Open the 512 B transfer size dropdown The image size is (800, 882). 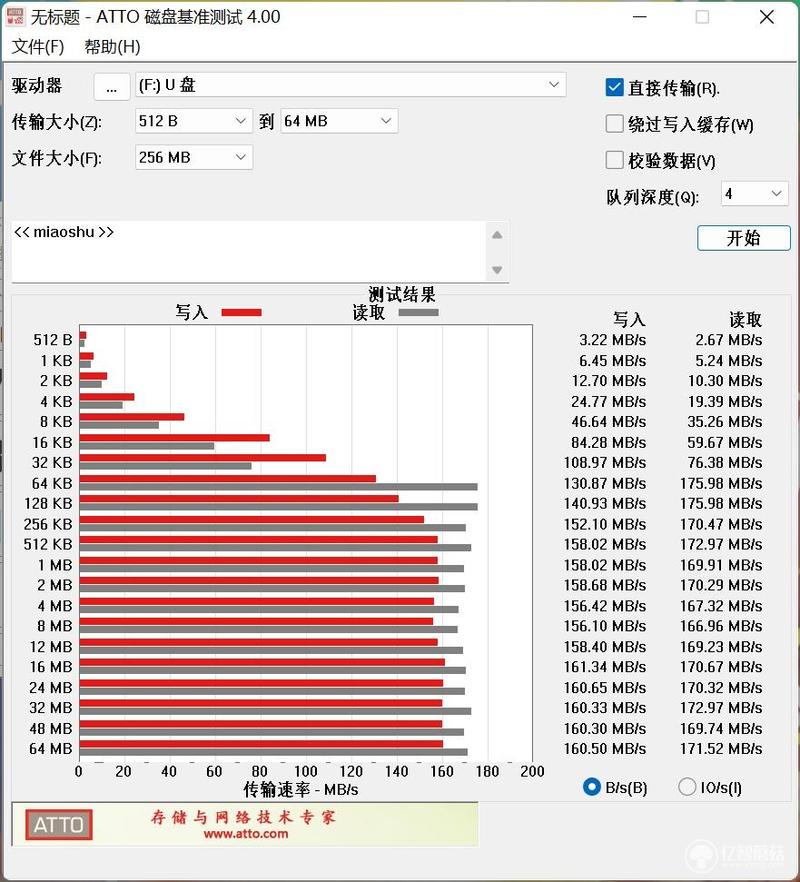coord(194,121)
